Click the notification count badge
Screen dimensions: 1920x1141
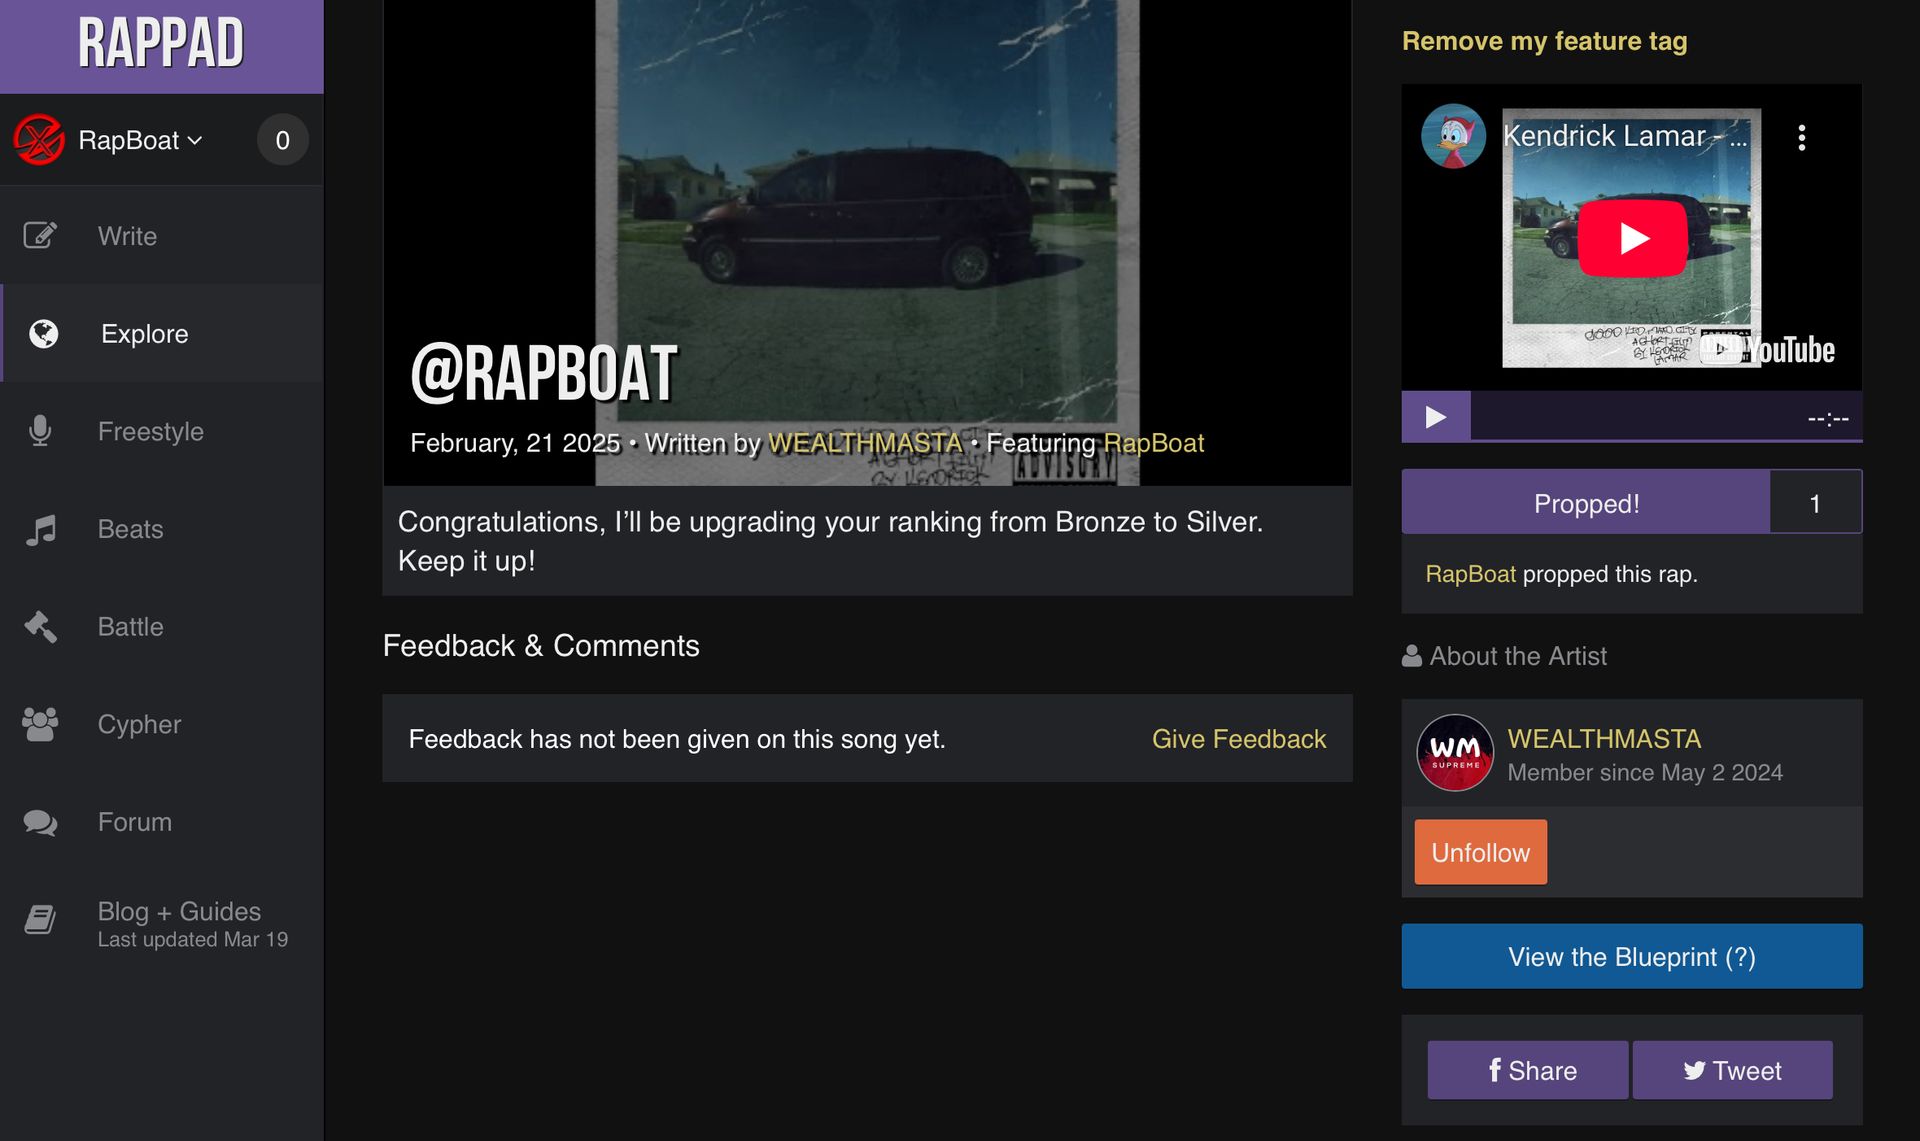tap(282, 140)
